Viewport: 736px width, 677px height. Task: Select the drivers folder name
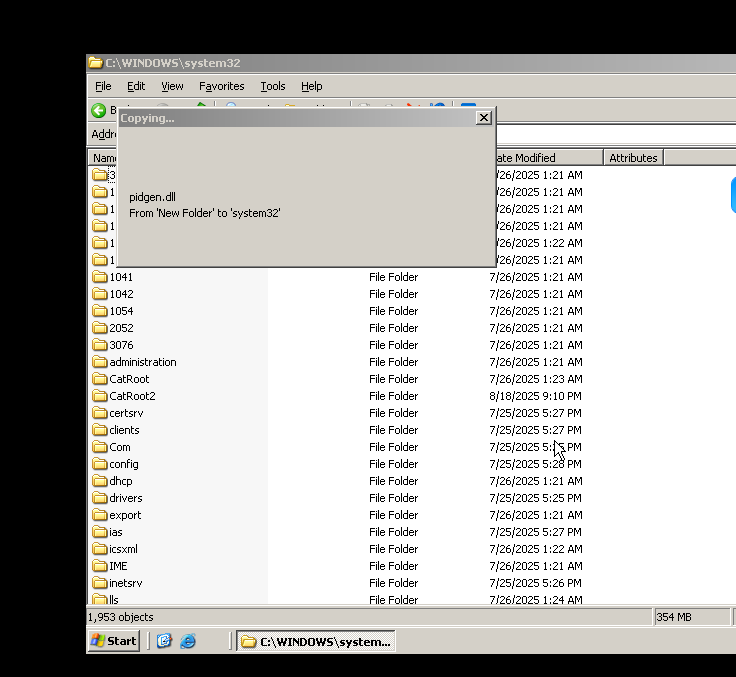(x=125, y=498)
